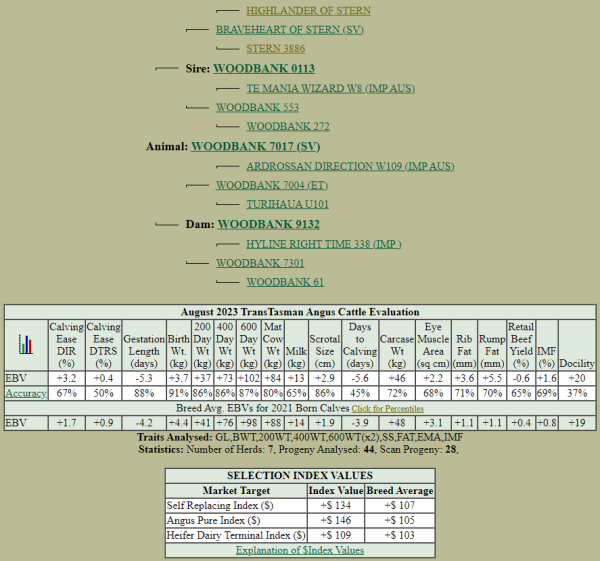Screen dimensions: 600x561
Task: Select August 2023 TransTasman Angus Cattle Evaluation title
Action: 300,312
